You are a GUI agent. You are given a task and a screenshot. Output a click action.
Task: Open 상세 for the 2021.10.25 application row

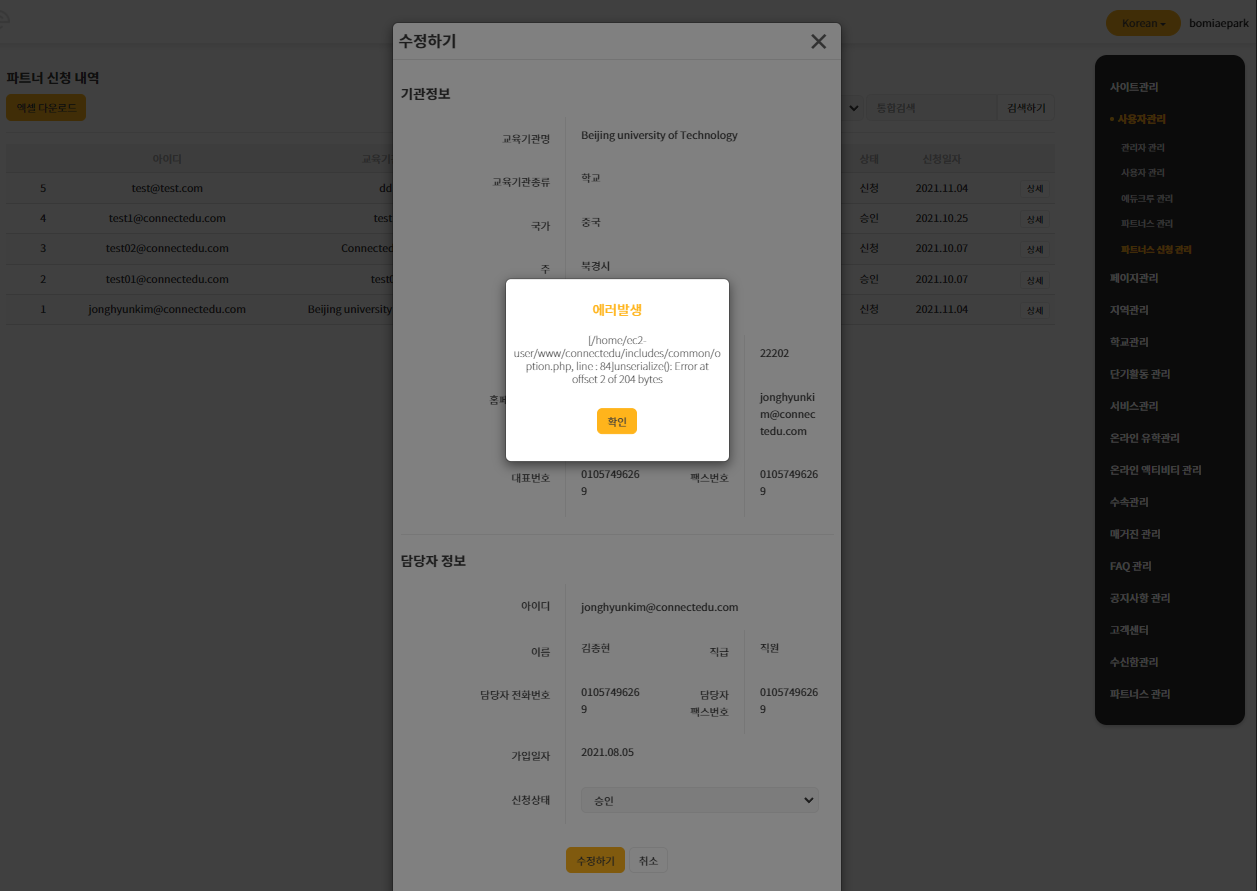click(1035, 219)
